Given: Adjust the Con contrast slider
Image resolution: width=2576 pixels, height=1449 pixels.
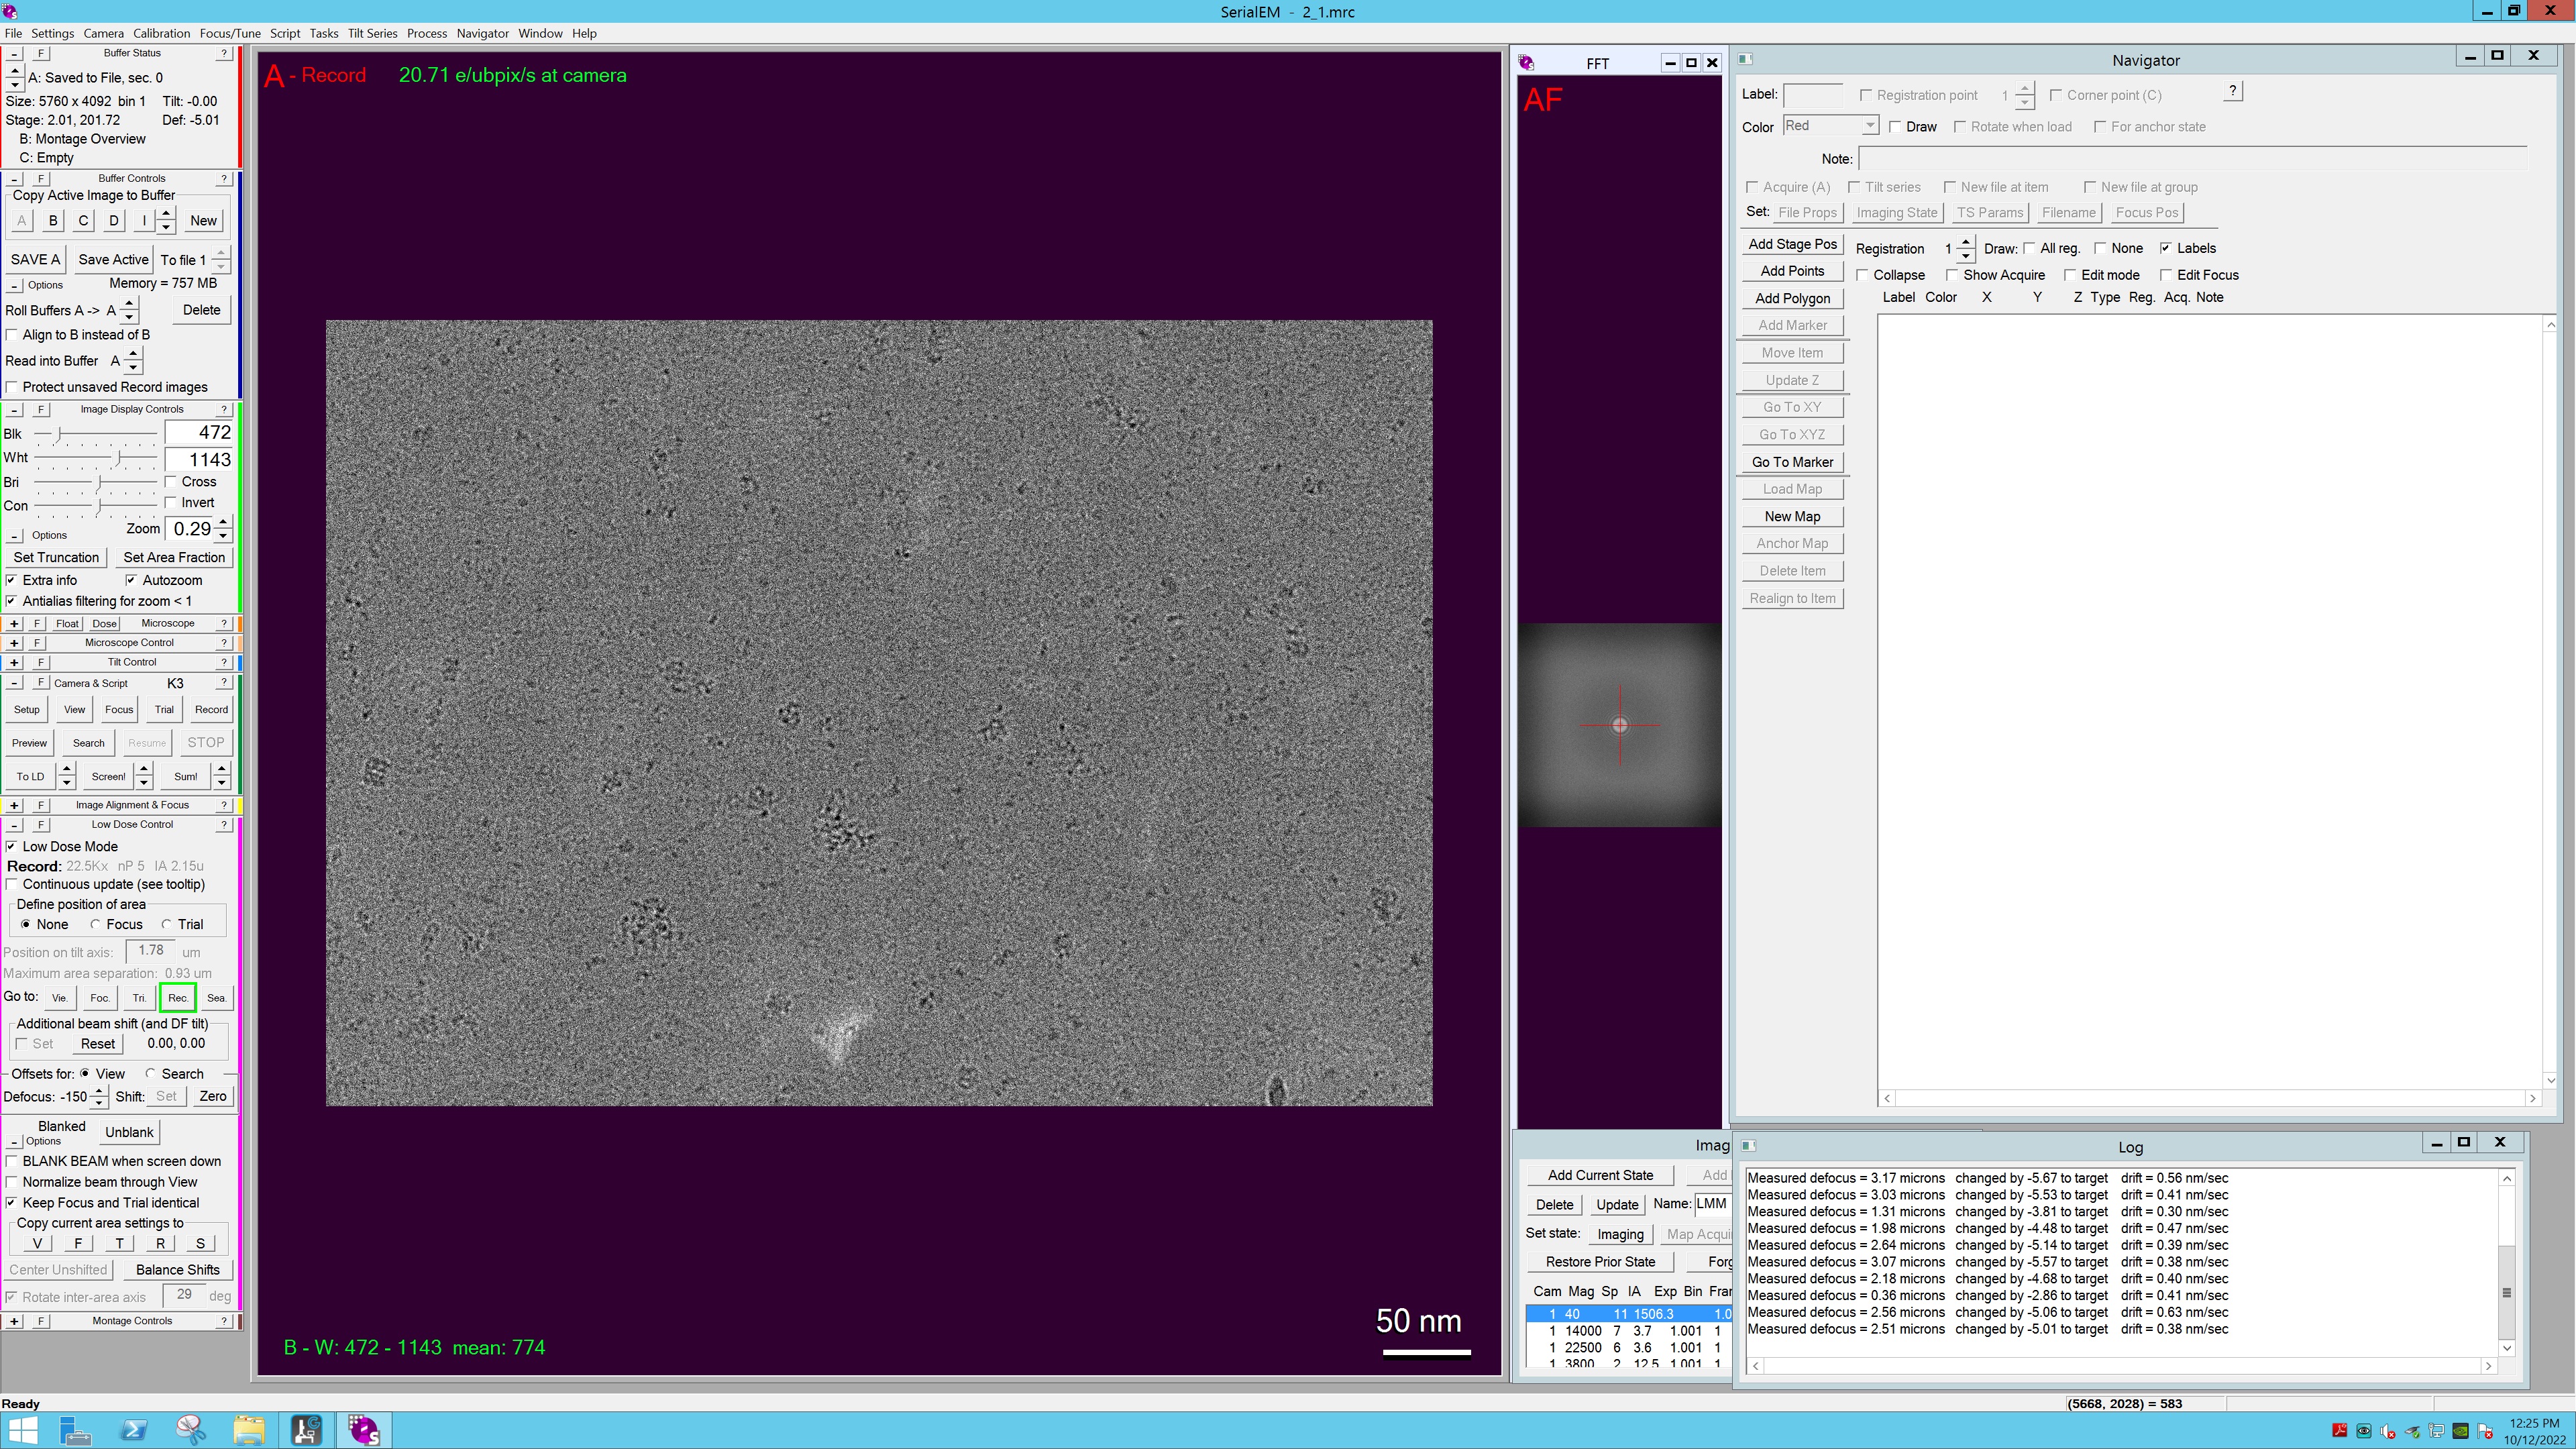Looking at the screenshot, I should (96, 506).
